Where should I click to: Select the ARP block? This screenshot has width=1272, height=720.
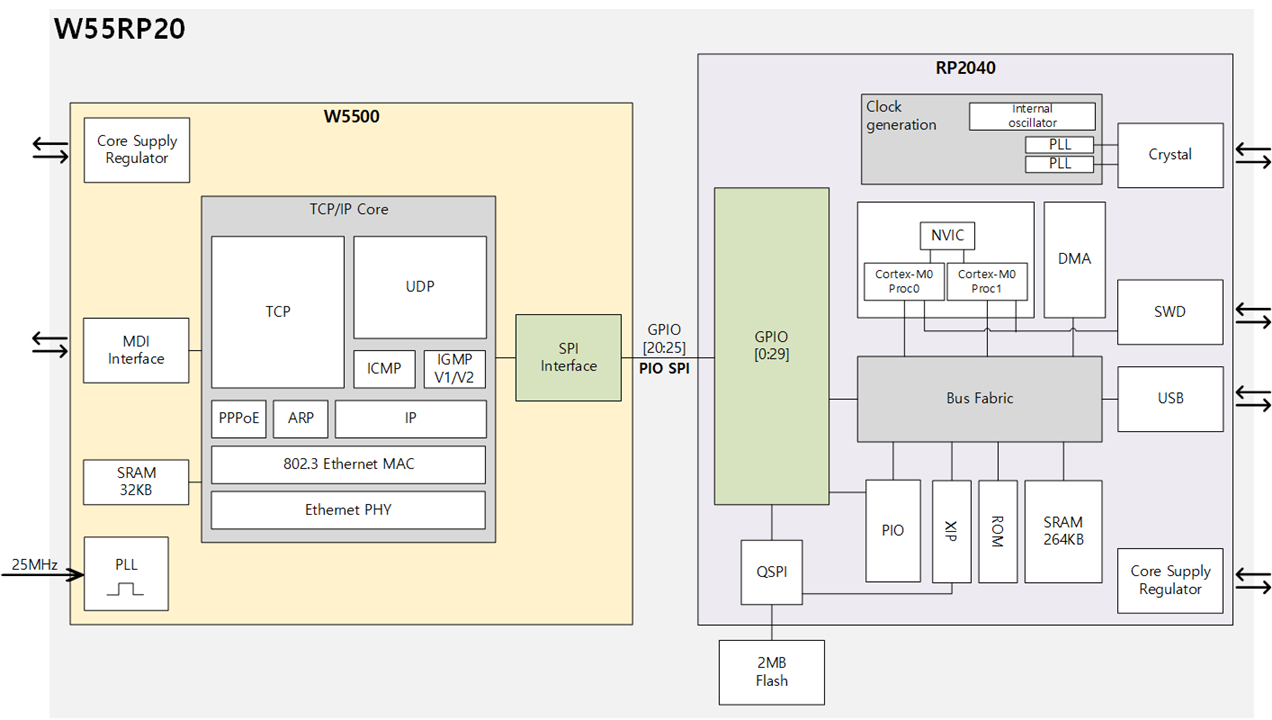[x=301, y=419]
